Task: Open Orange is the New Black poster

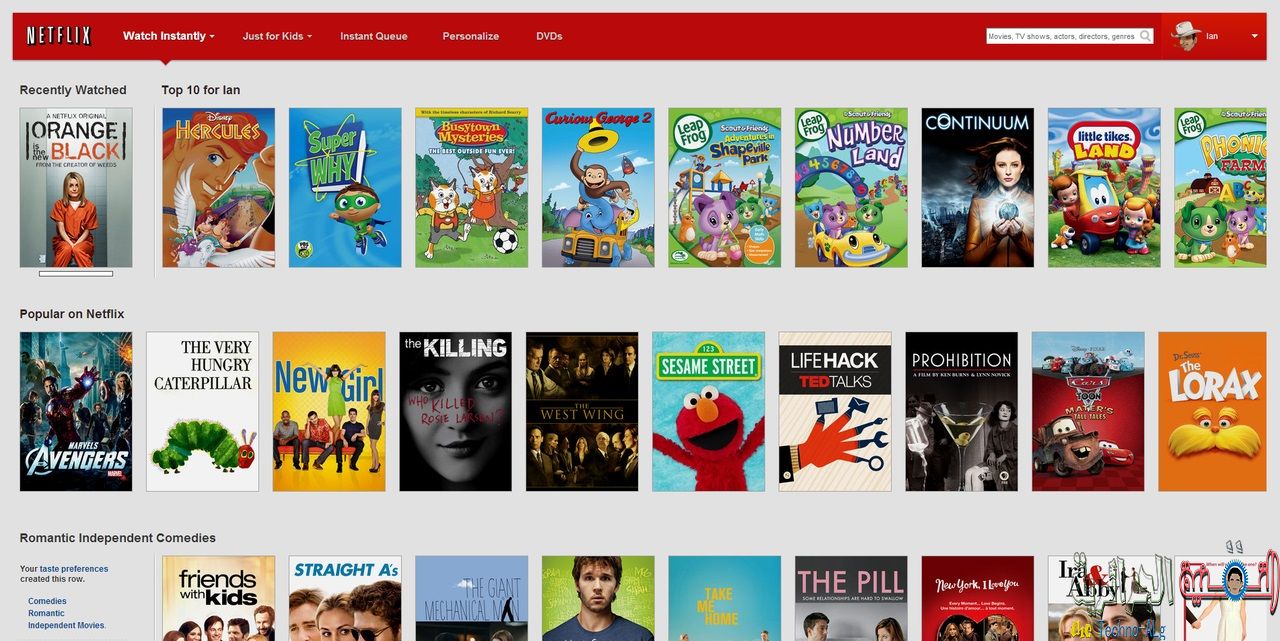Action: [x=76, y=188]
